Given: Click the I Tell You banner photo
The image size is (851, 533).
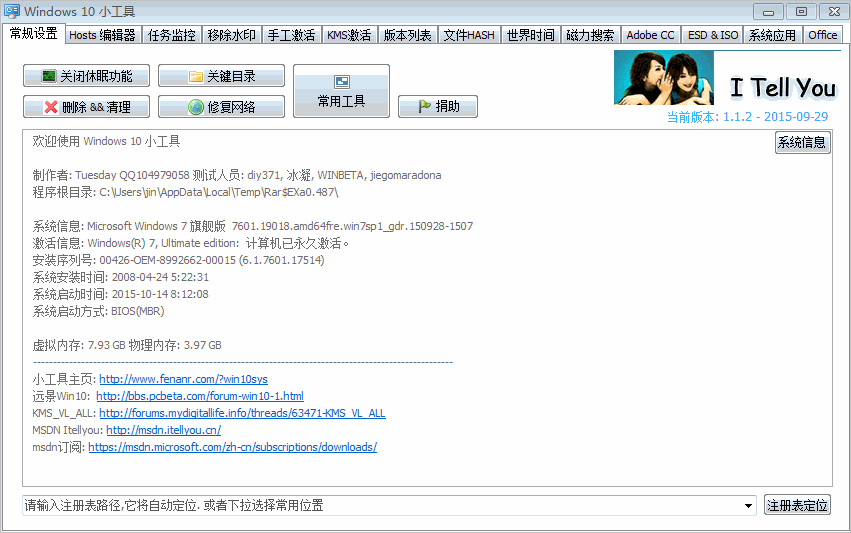Looking at the screenshot, I should pyautogui.click(x=664, y=78).
